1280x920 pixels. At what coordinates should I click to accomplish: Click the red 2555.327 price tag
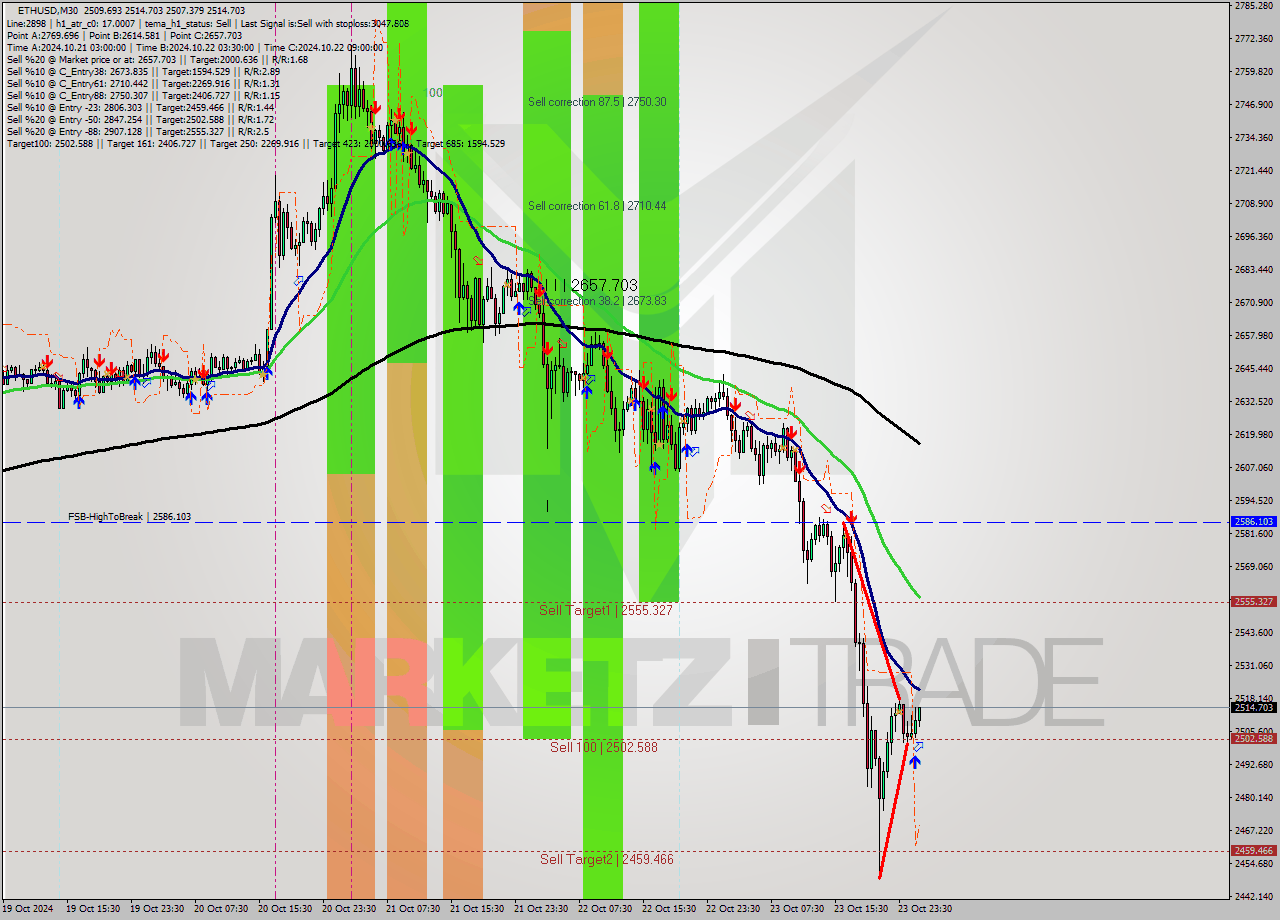pyautogui.click(x=1254, y=602)
